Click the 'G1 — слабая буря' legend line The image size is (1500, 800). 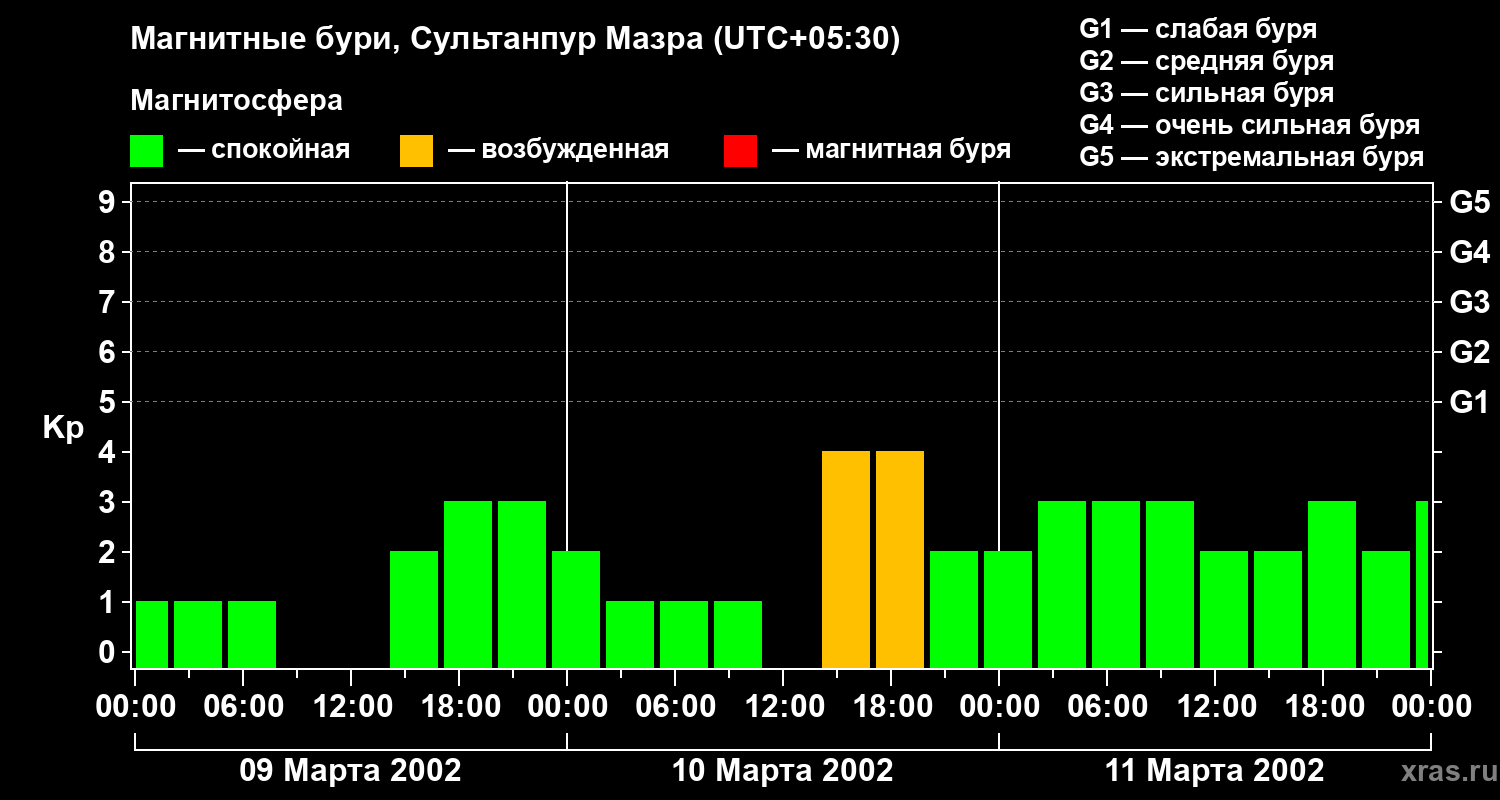pyautogui.click(x=1198, y=29)
